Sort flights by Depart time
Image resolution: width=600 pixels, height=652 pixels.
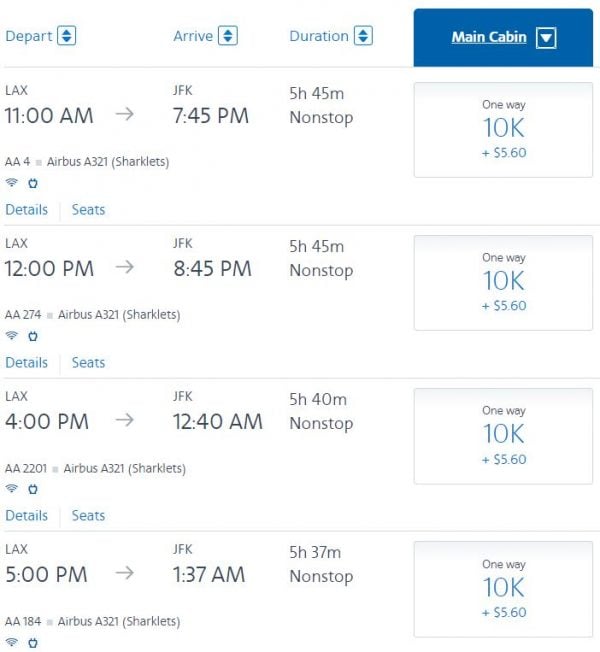point(66,36)
